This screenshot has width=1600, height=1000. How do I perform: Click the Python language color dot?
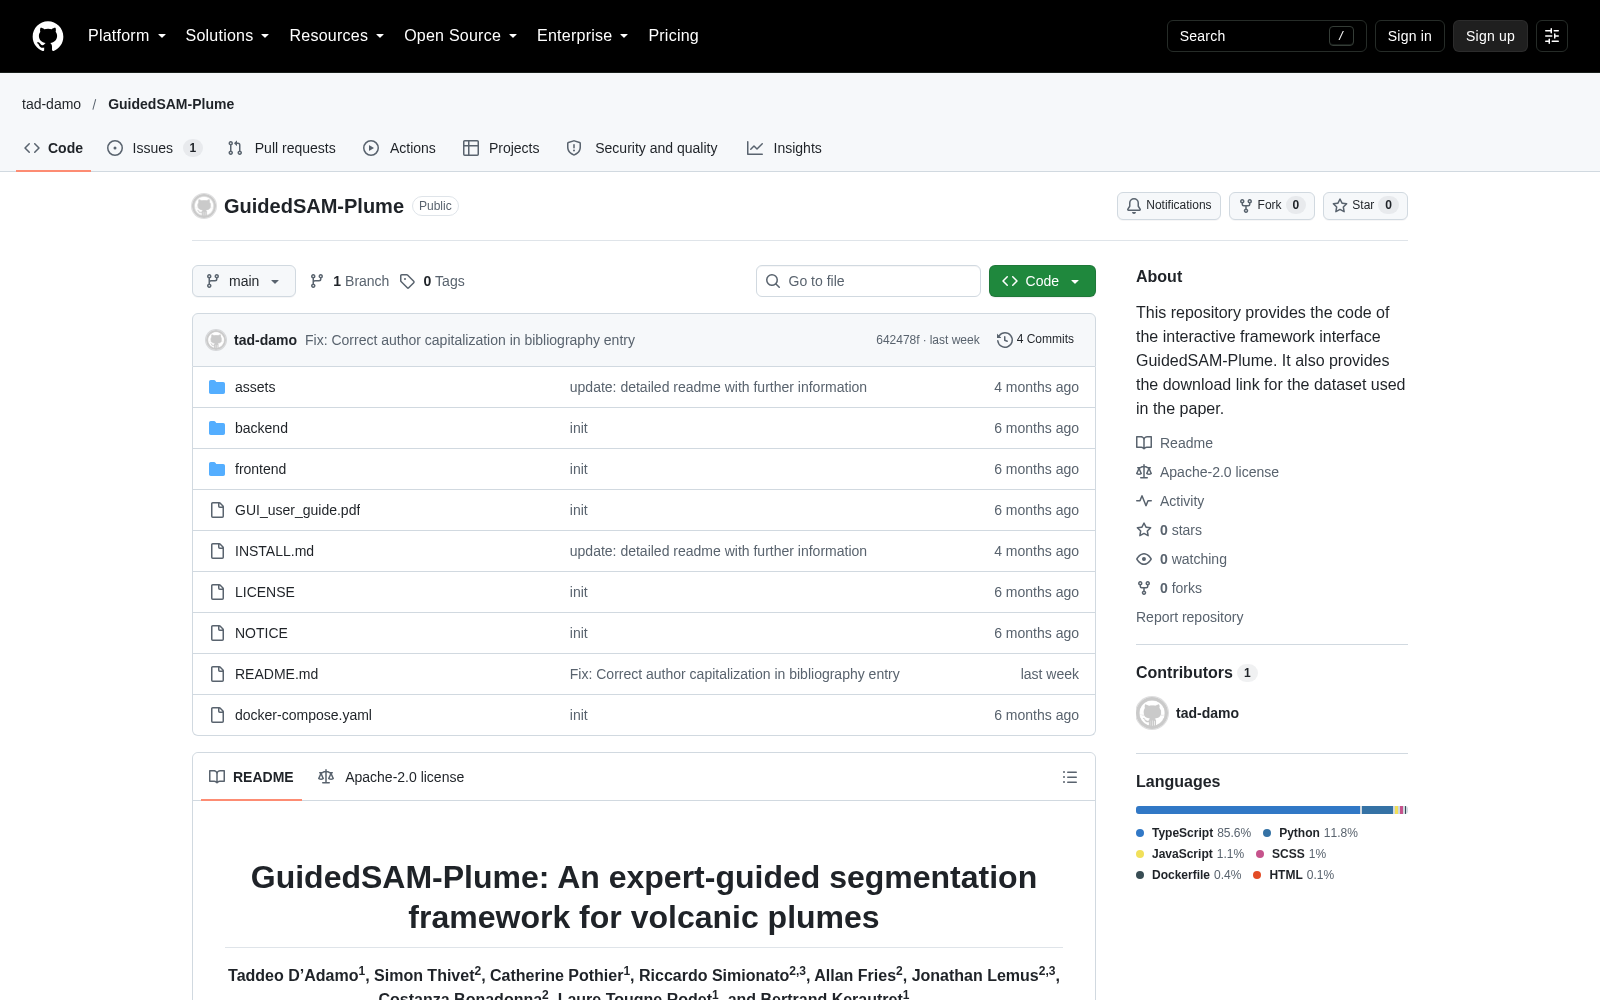click(x=1267, y=833)
